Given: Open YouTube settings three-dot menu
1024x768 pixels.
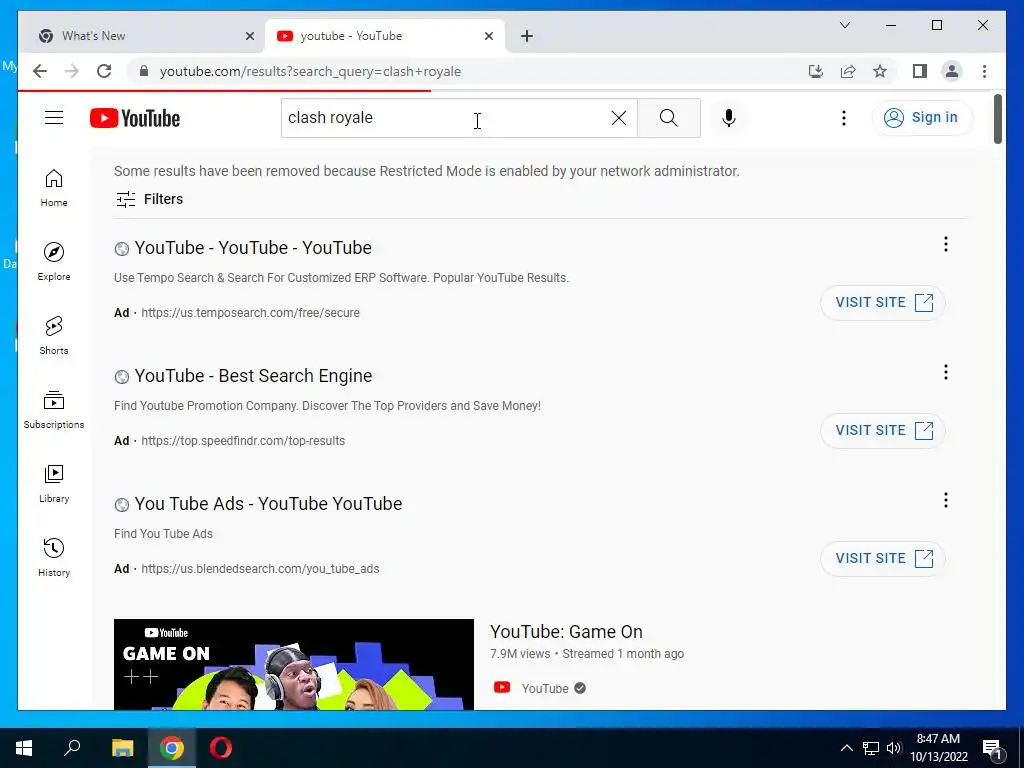Looking at the screenshot, I should pyautogui.click(x=844, y=118).
